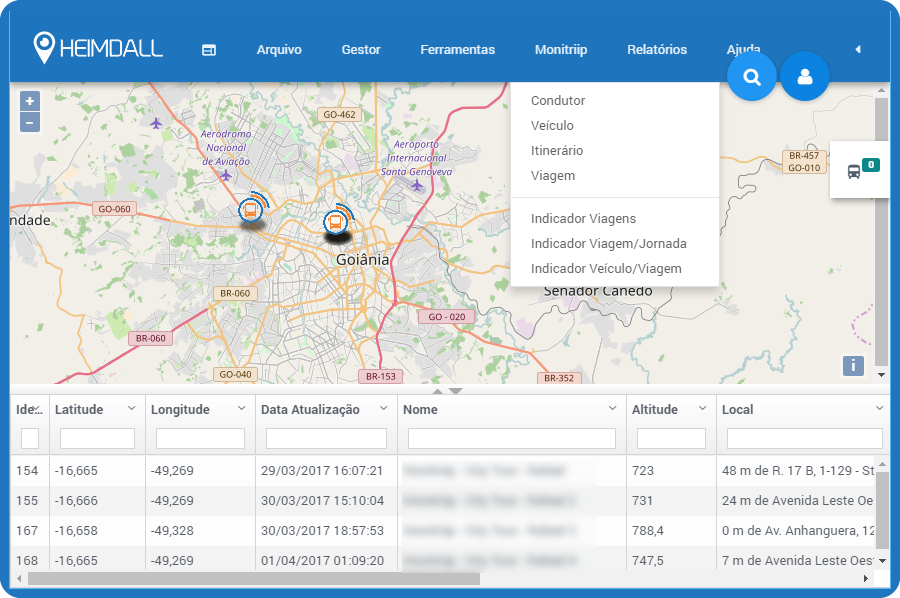Click the horizontal scrollbar thumb under the grid
The height and width of the screenshot is (598, 900).
coord(254,578)
